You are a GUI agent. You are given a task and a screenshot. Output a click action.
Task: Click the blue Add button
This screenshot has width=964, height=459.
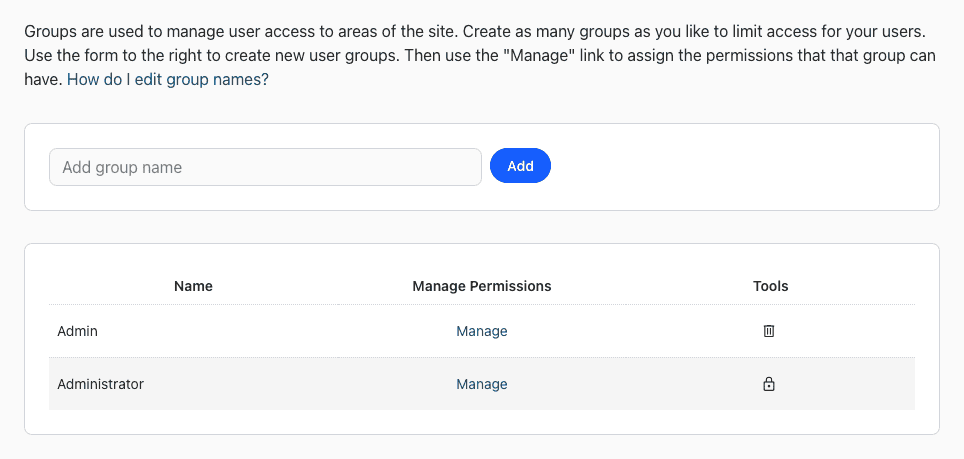click(520, 166)
